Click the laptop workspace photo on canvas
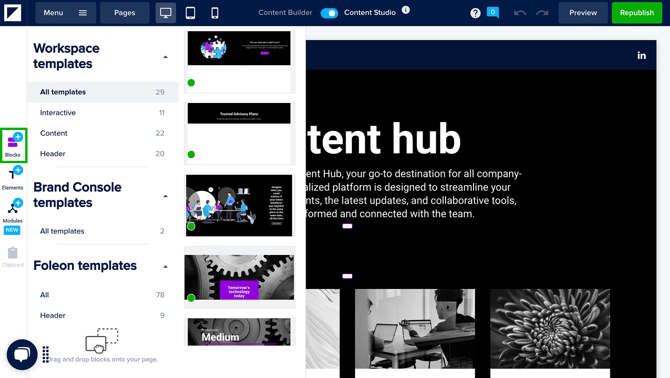Screen dimensions: 670x378 414,328
